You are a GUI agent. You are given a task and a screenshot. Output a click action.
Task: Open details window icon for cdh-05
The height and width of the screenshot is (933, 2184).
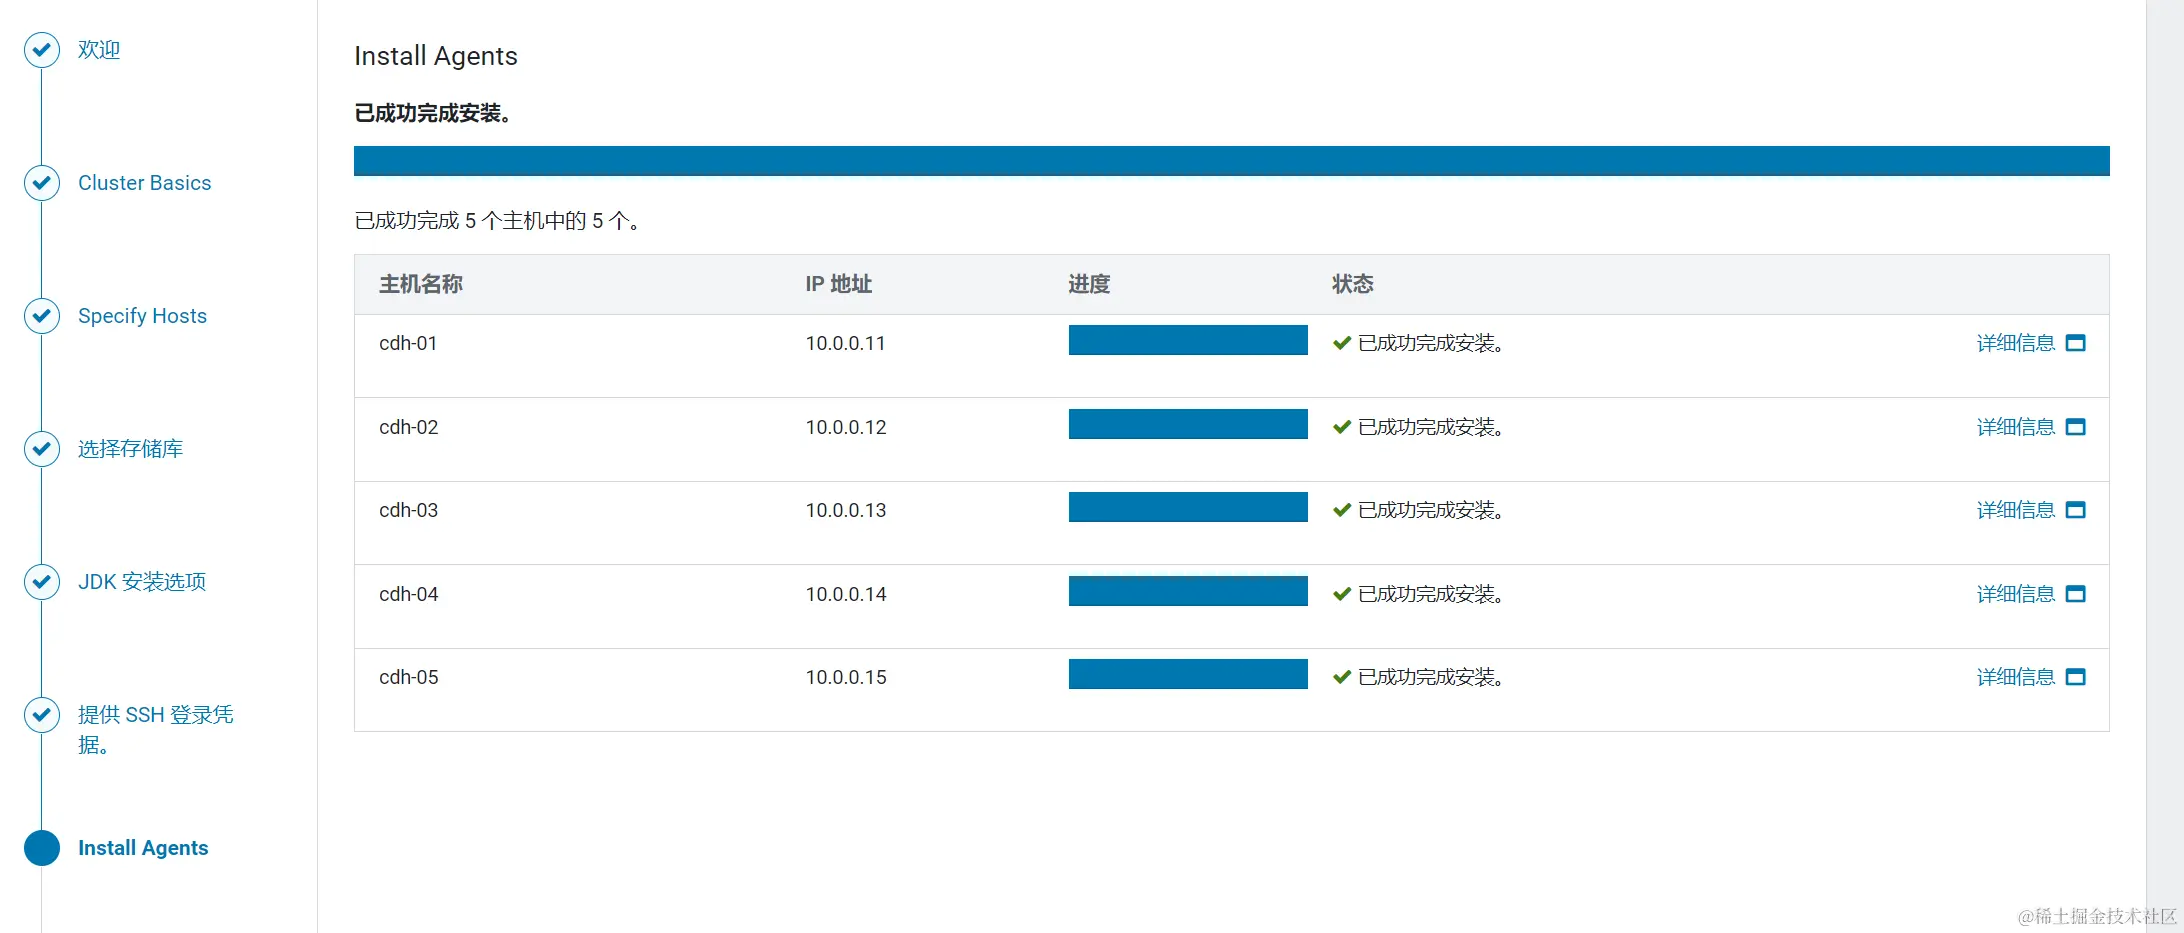click(2076, 677)
